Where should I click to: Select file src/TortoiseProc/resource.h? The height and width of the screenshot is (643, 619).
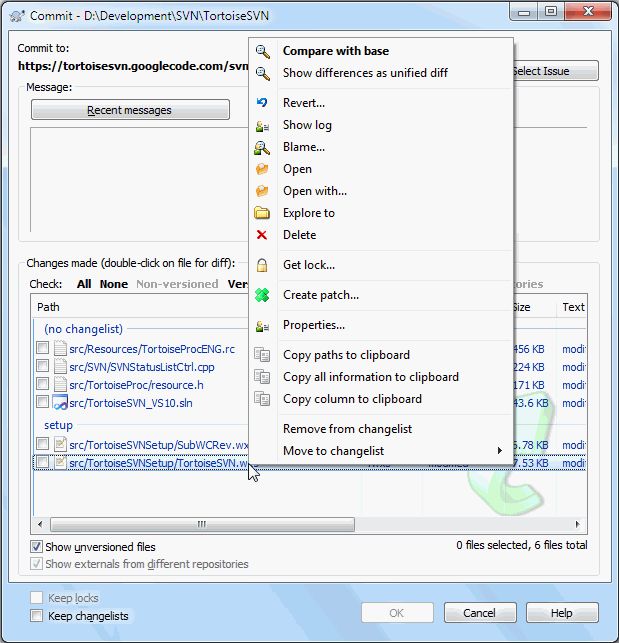point(136,385)
